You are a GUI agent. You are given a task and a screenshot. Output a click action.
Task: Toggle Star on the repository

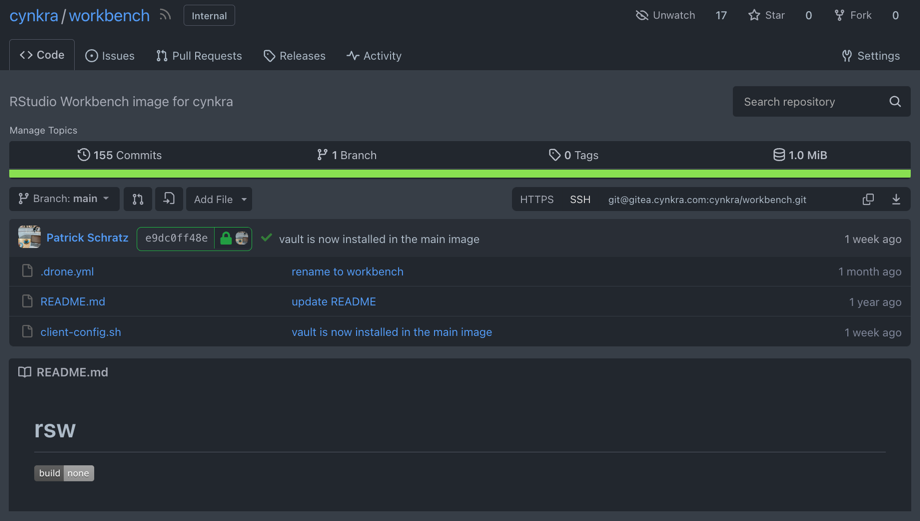(x=767, y=16)
